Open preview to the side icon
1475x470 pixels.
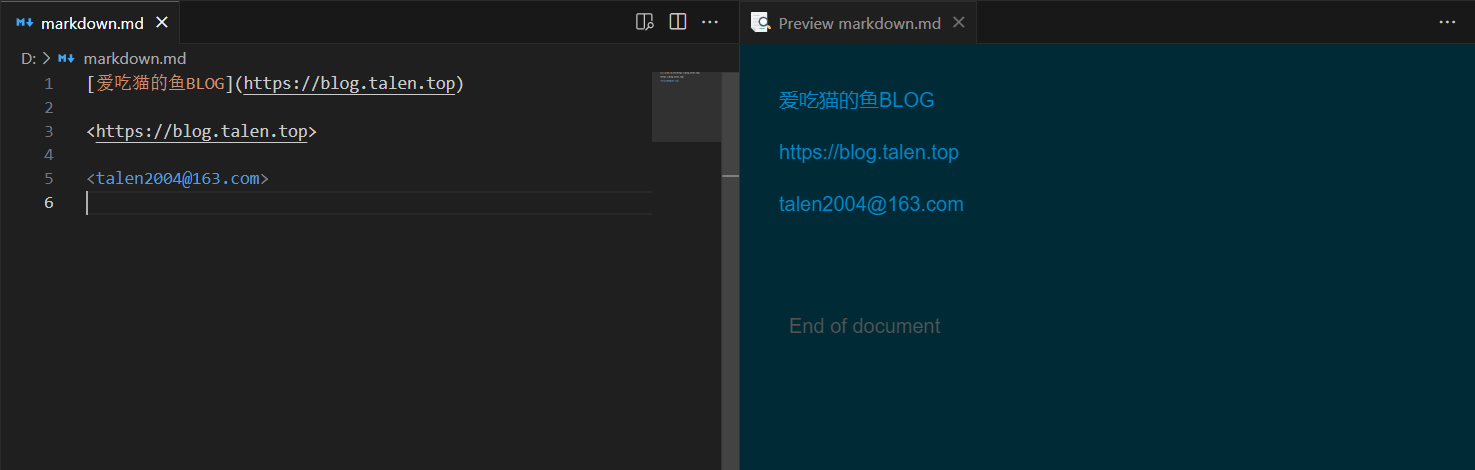(x=645, y=22)
